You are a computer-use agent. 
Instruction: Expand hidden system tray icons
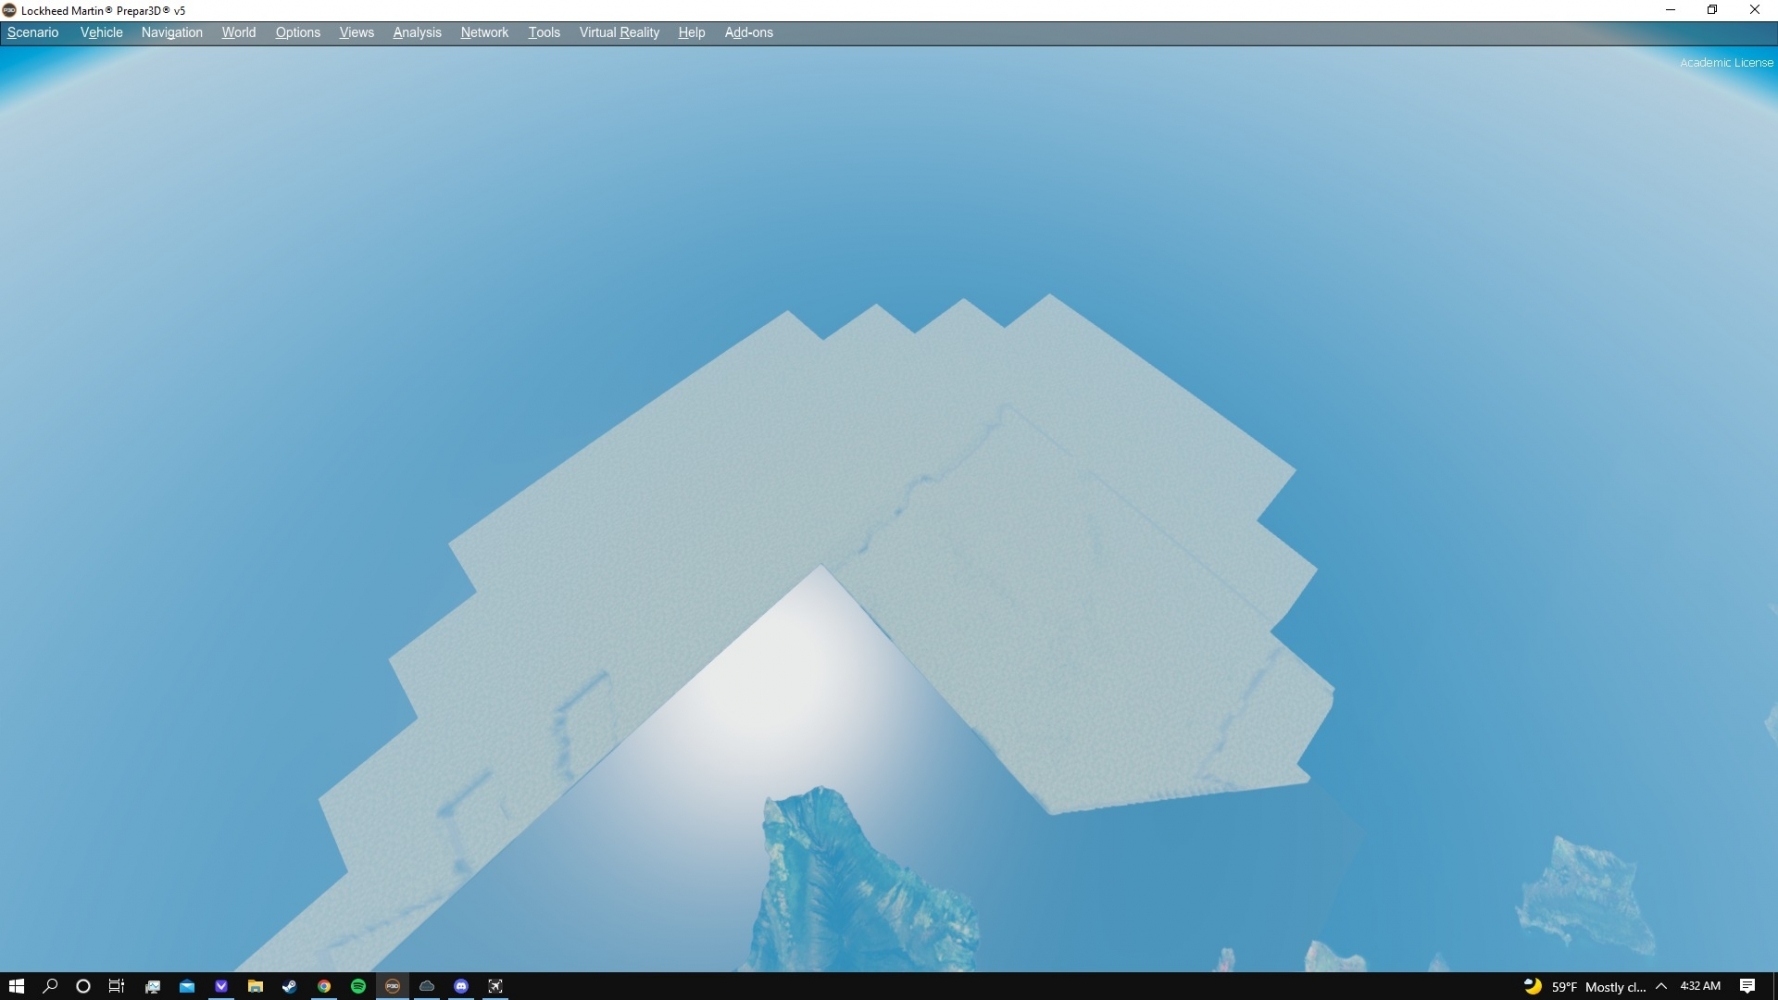click(x=1661, y=986)
